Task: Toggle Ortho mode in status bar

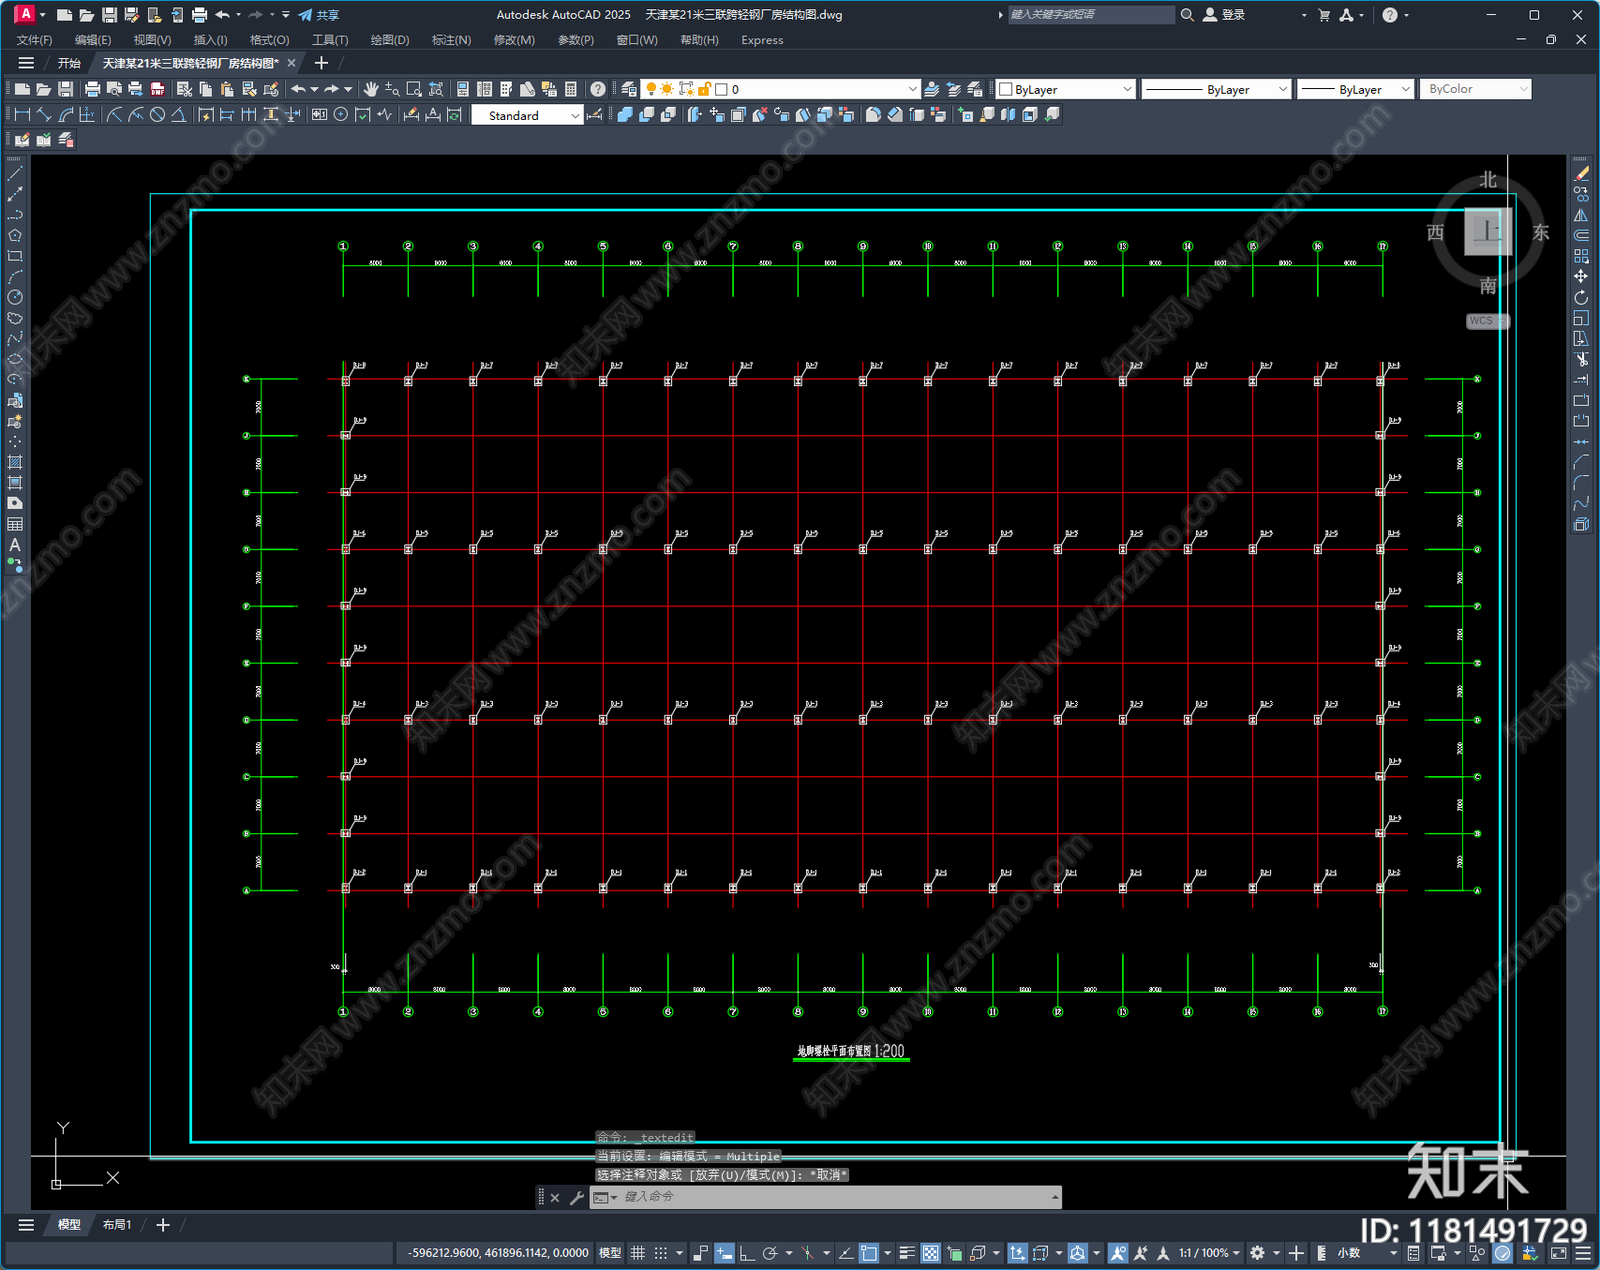Action: pos(746,1253)
